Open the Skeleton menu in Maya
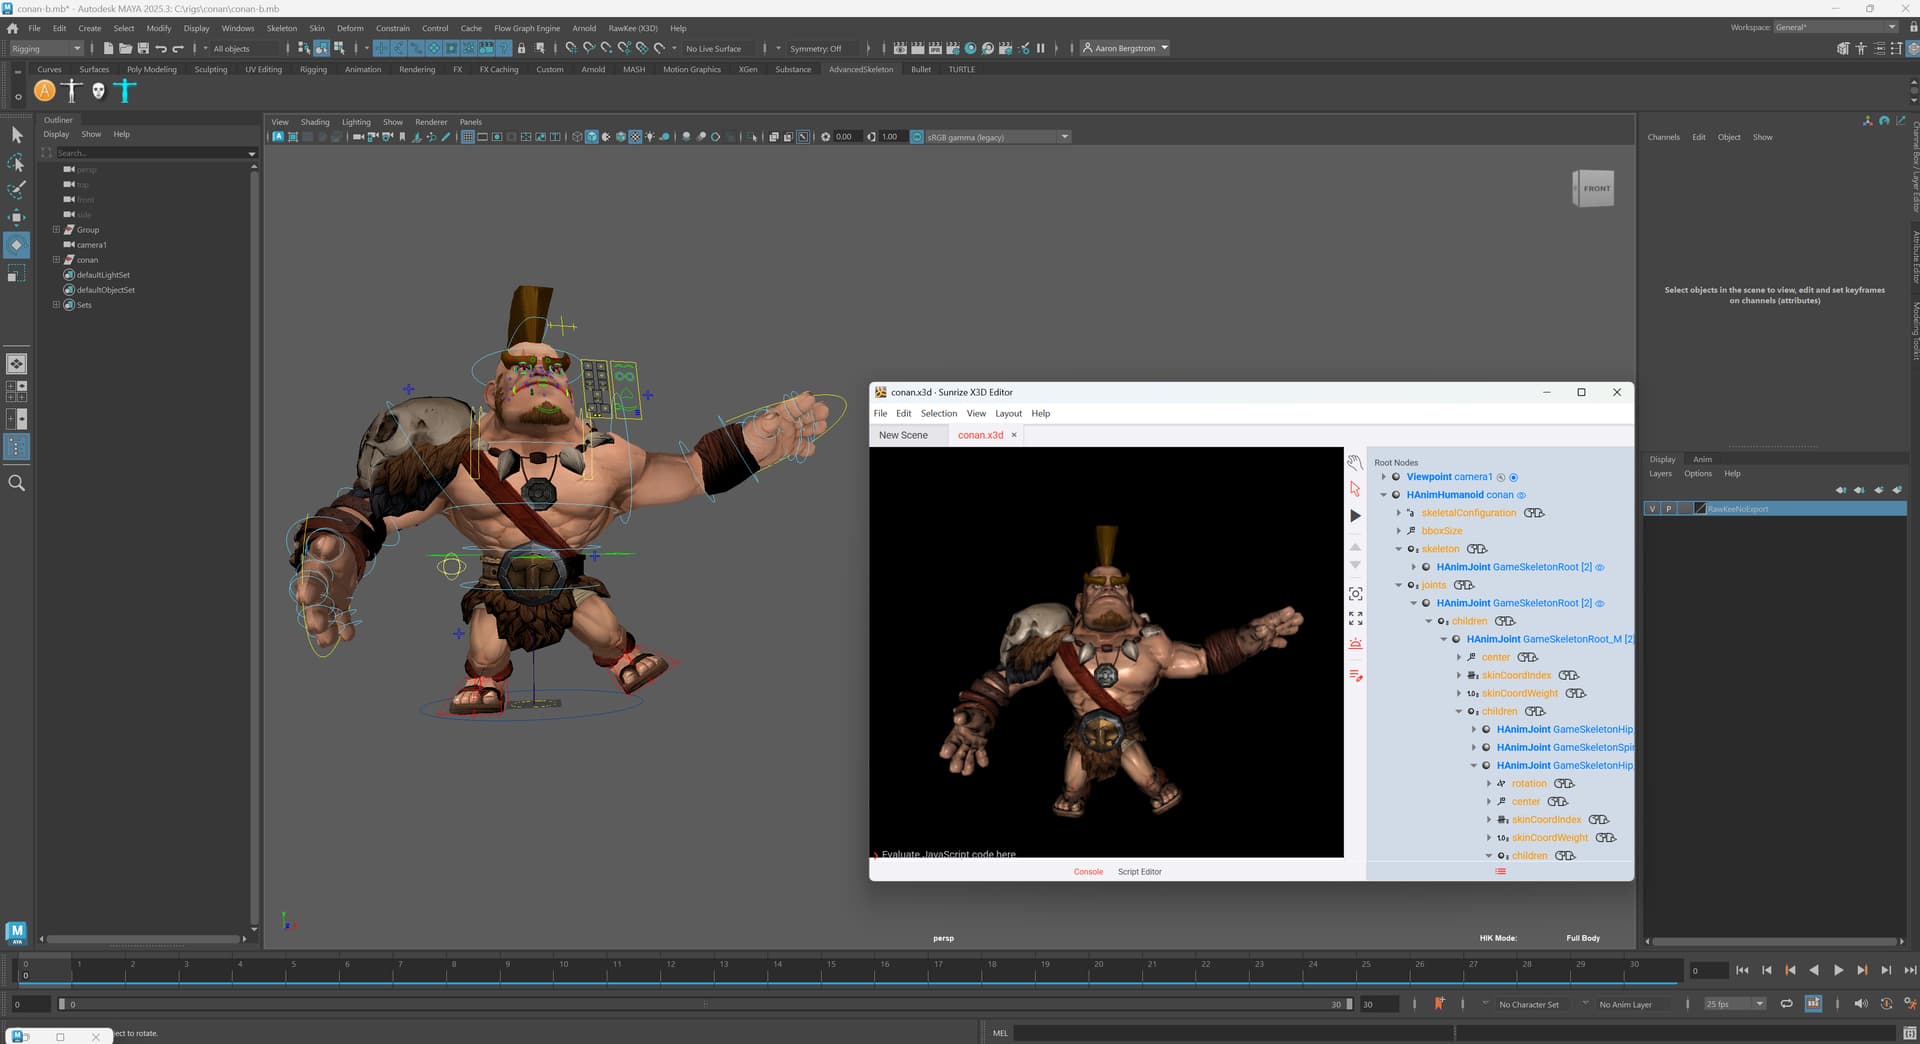The height and width of the screenshot is (1044, 1920). [x=282, y=28]
